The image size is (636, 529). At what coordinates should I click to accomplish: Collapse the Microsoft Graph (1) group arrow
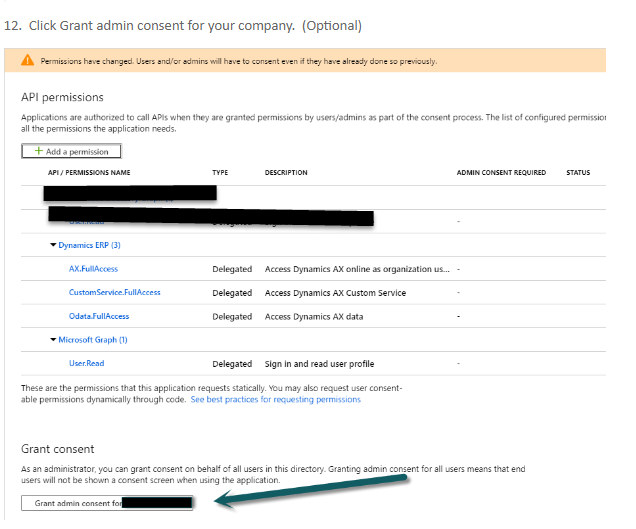[x=53, y=340]
